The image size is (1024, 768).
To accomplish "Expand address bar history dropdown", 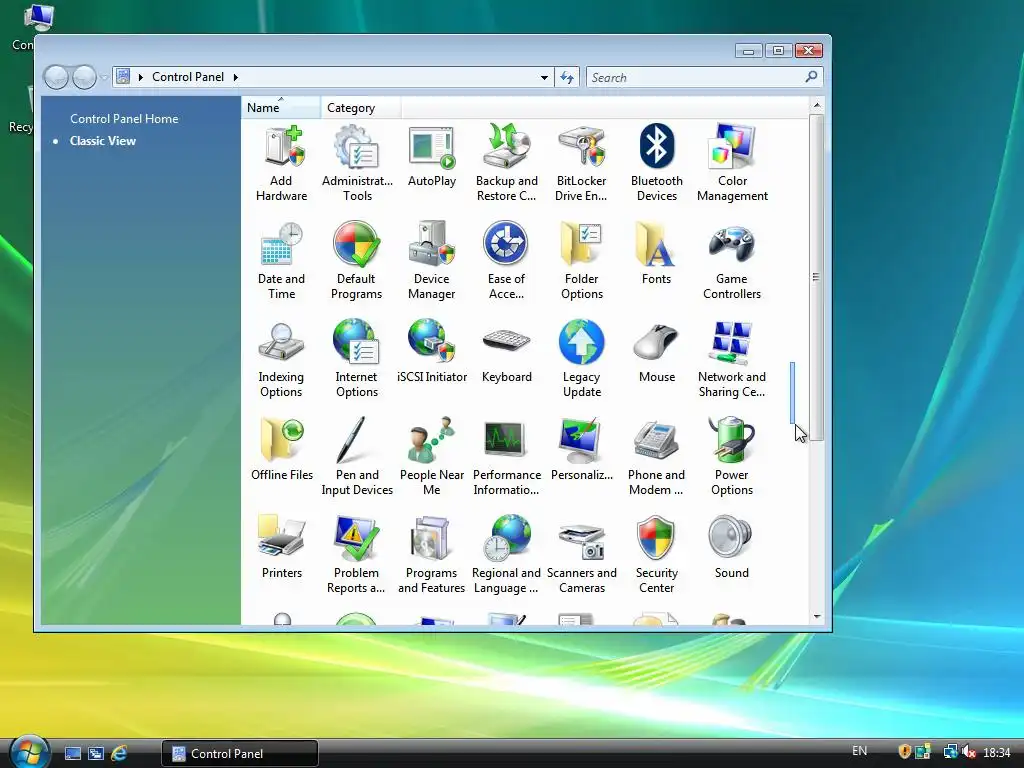I will tap(544, 78).
